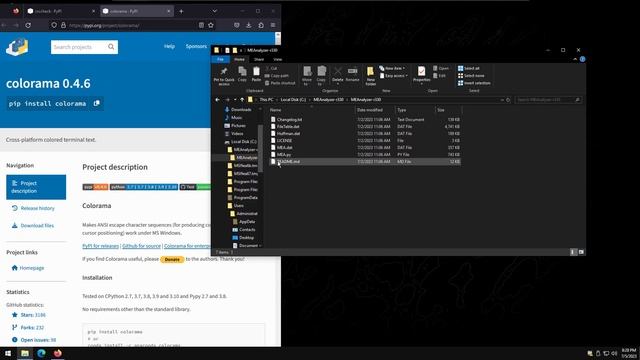Select the Changelog.txt file
The image size is (640, 360).
[365, 120]
